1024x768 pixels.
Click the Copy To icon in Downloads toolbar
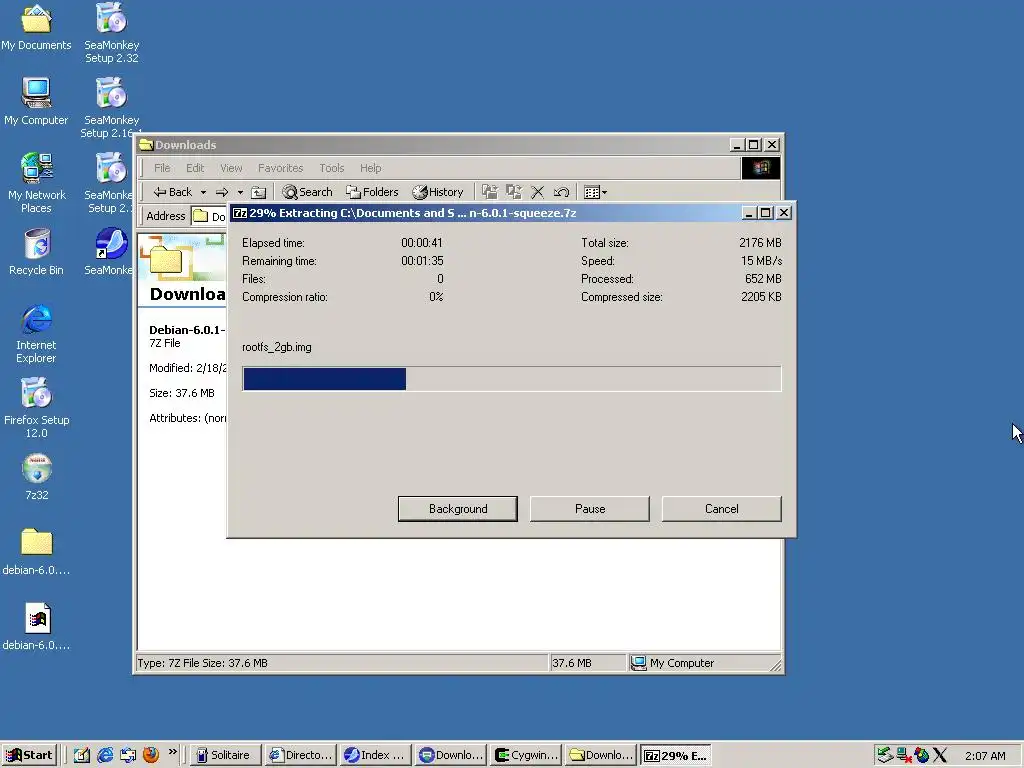click(x=514, y=192)
